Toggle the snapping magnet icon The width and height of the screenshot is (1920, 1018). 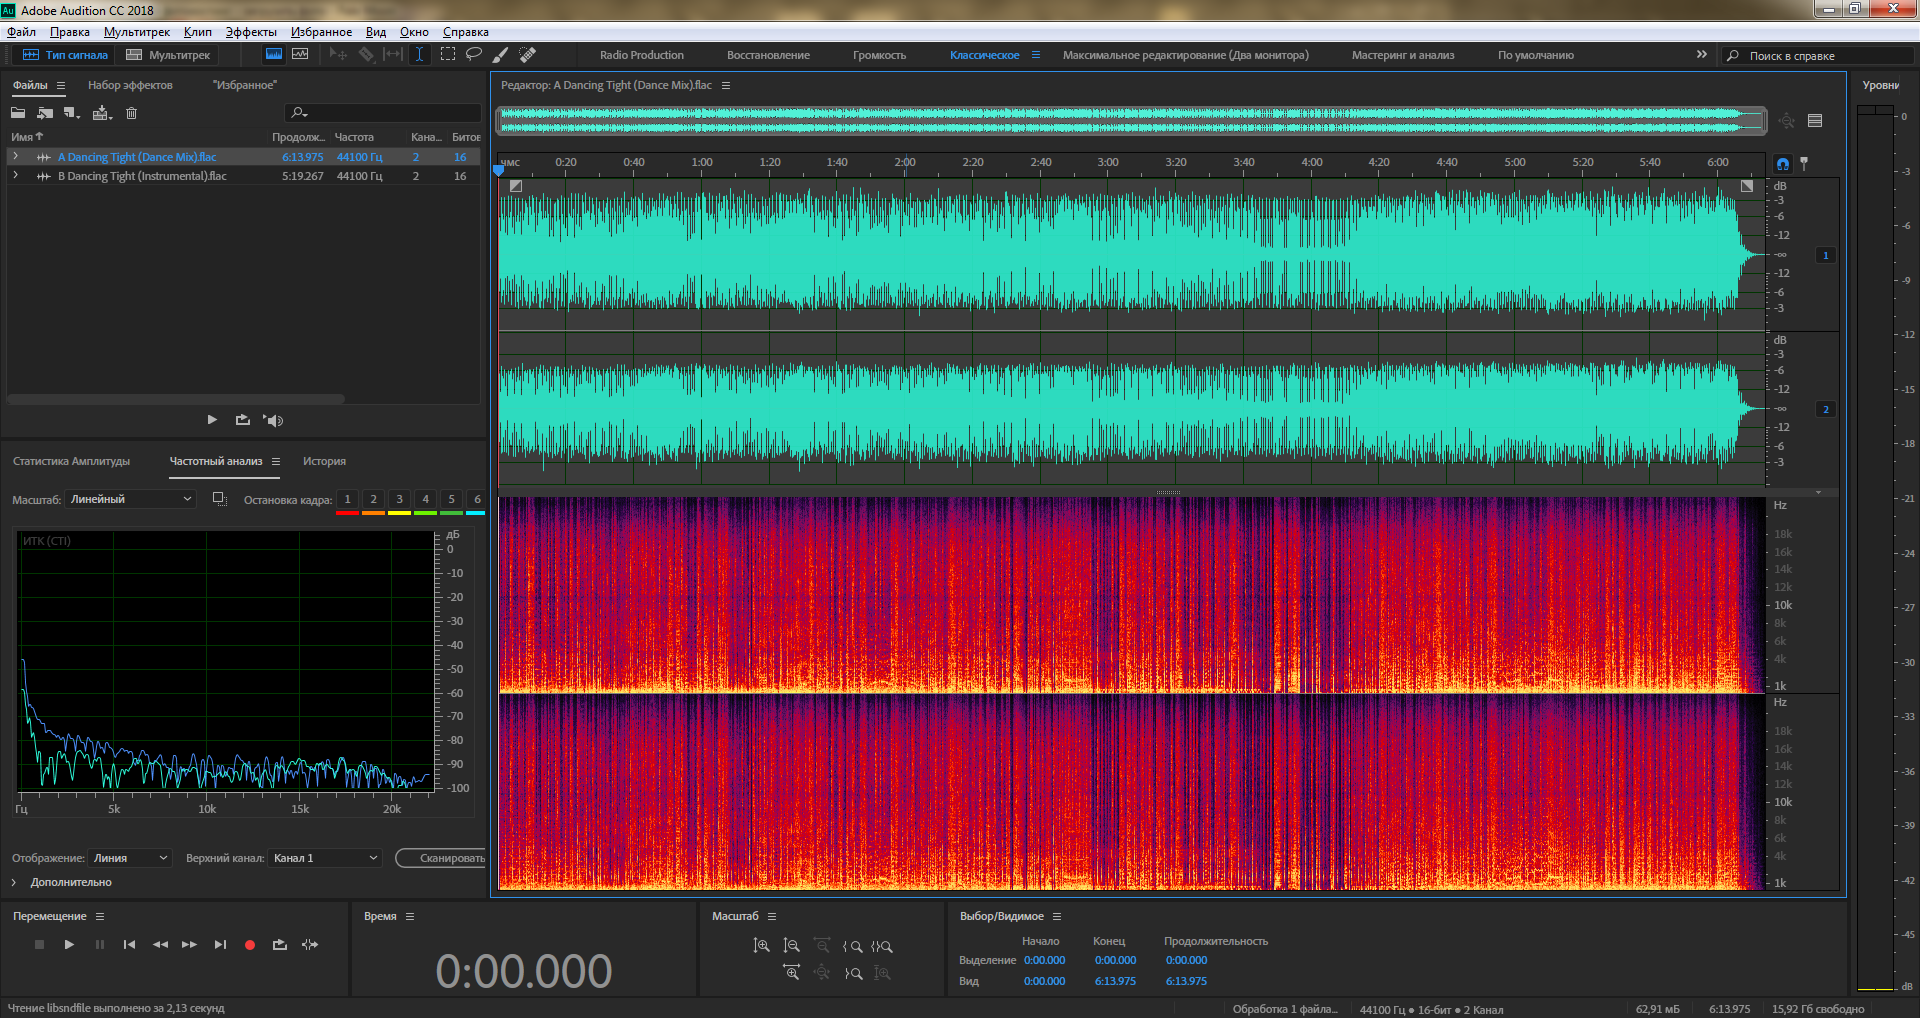[1783, 163]
